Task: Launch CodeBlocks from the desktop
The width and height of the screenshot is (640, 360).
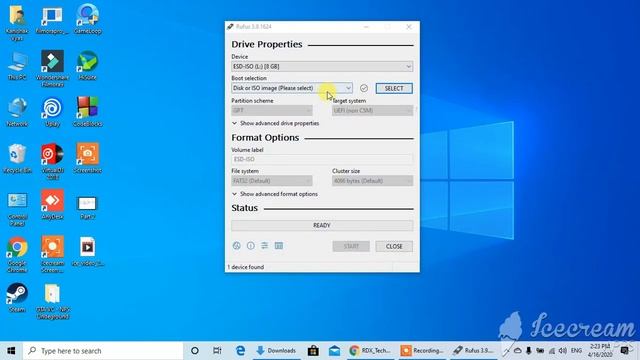Action: (x=87, y=112)
